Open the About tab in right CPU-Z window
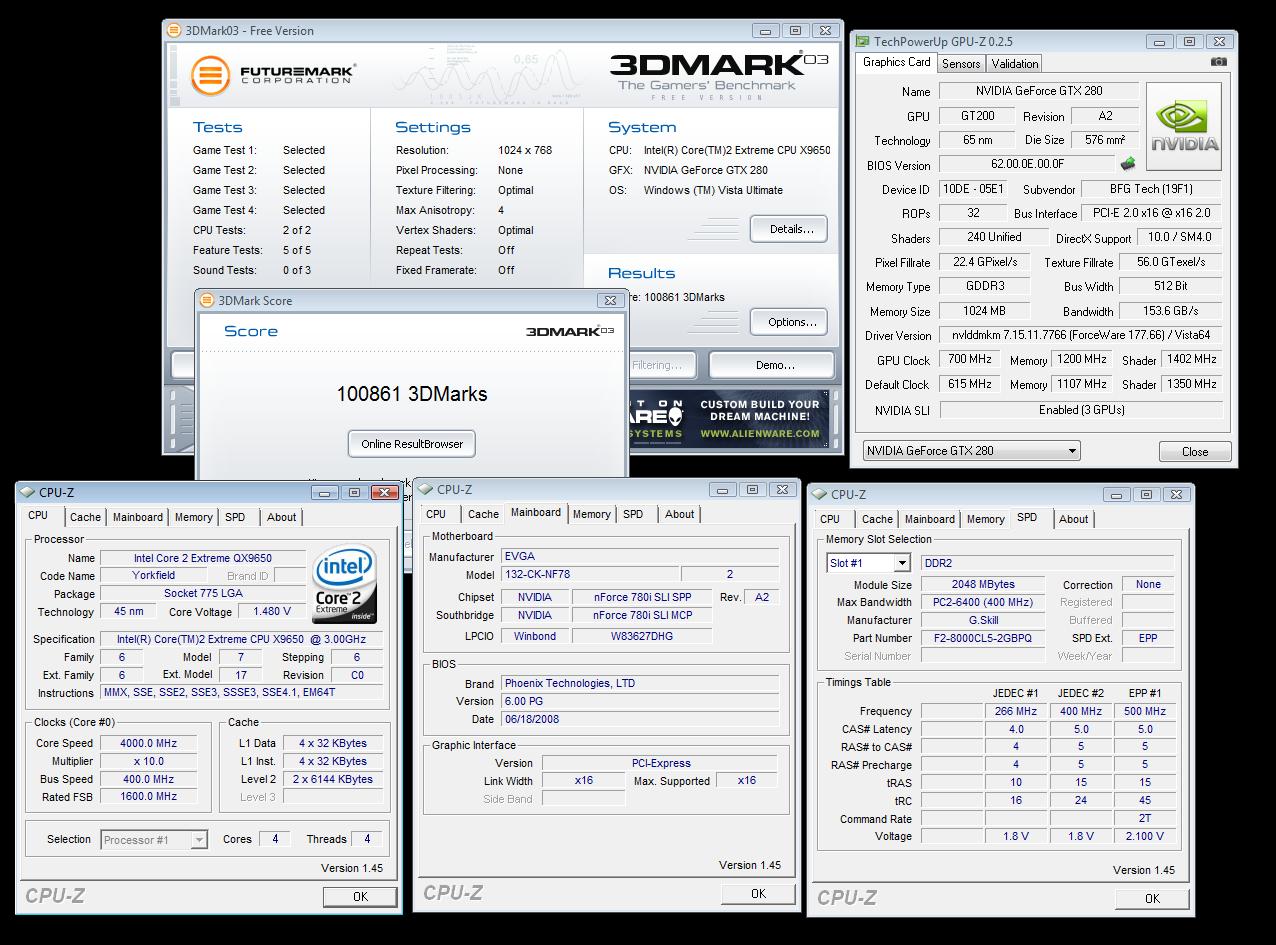Viewport: 1276px width, 945px height. point(1074,519)
